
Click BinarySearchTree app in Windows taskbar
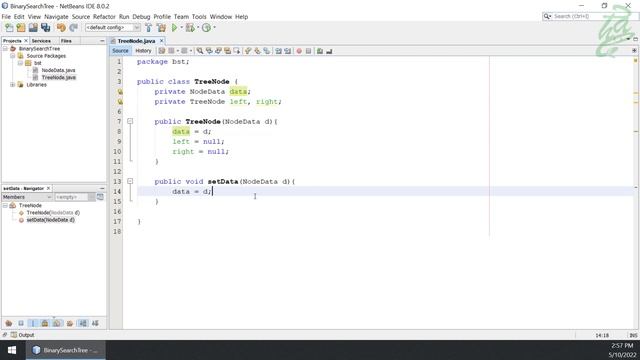[x=66, y=350]
